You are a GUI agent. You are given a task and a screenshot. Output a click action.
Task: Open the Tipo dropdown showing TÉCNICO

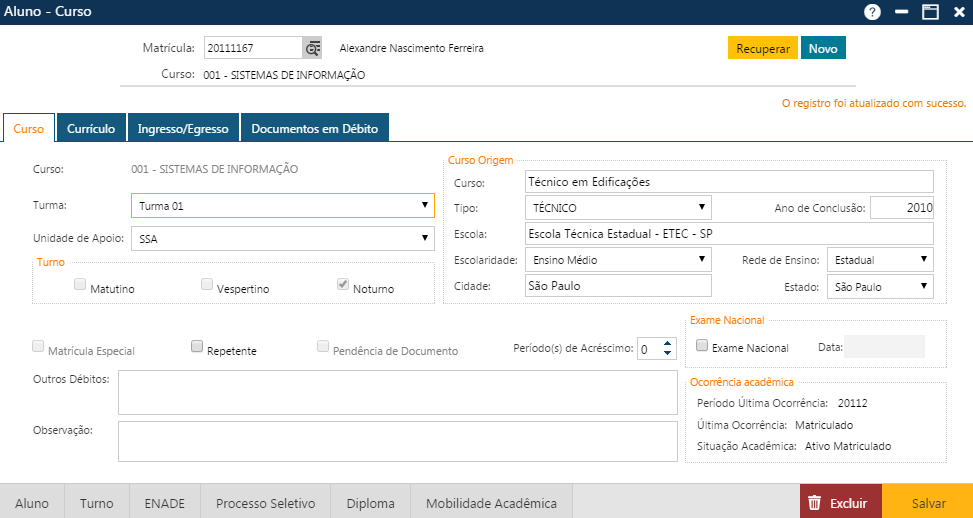[617, 208]
